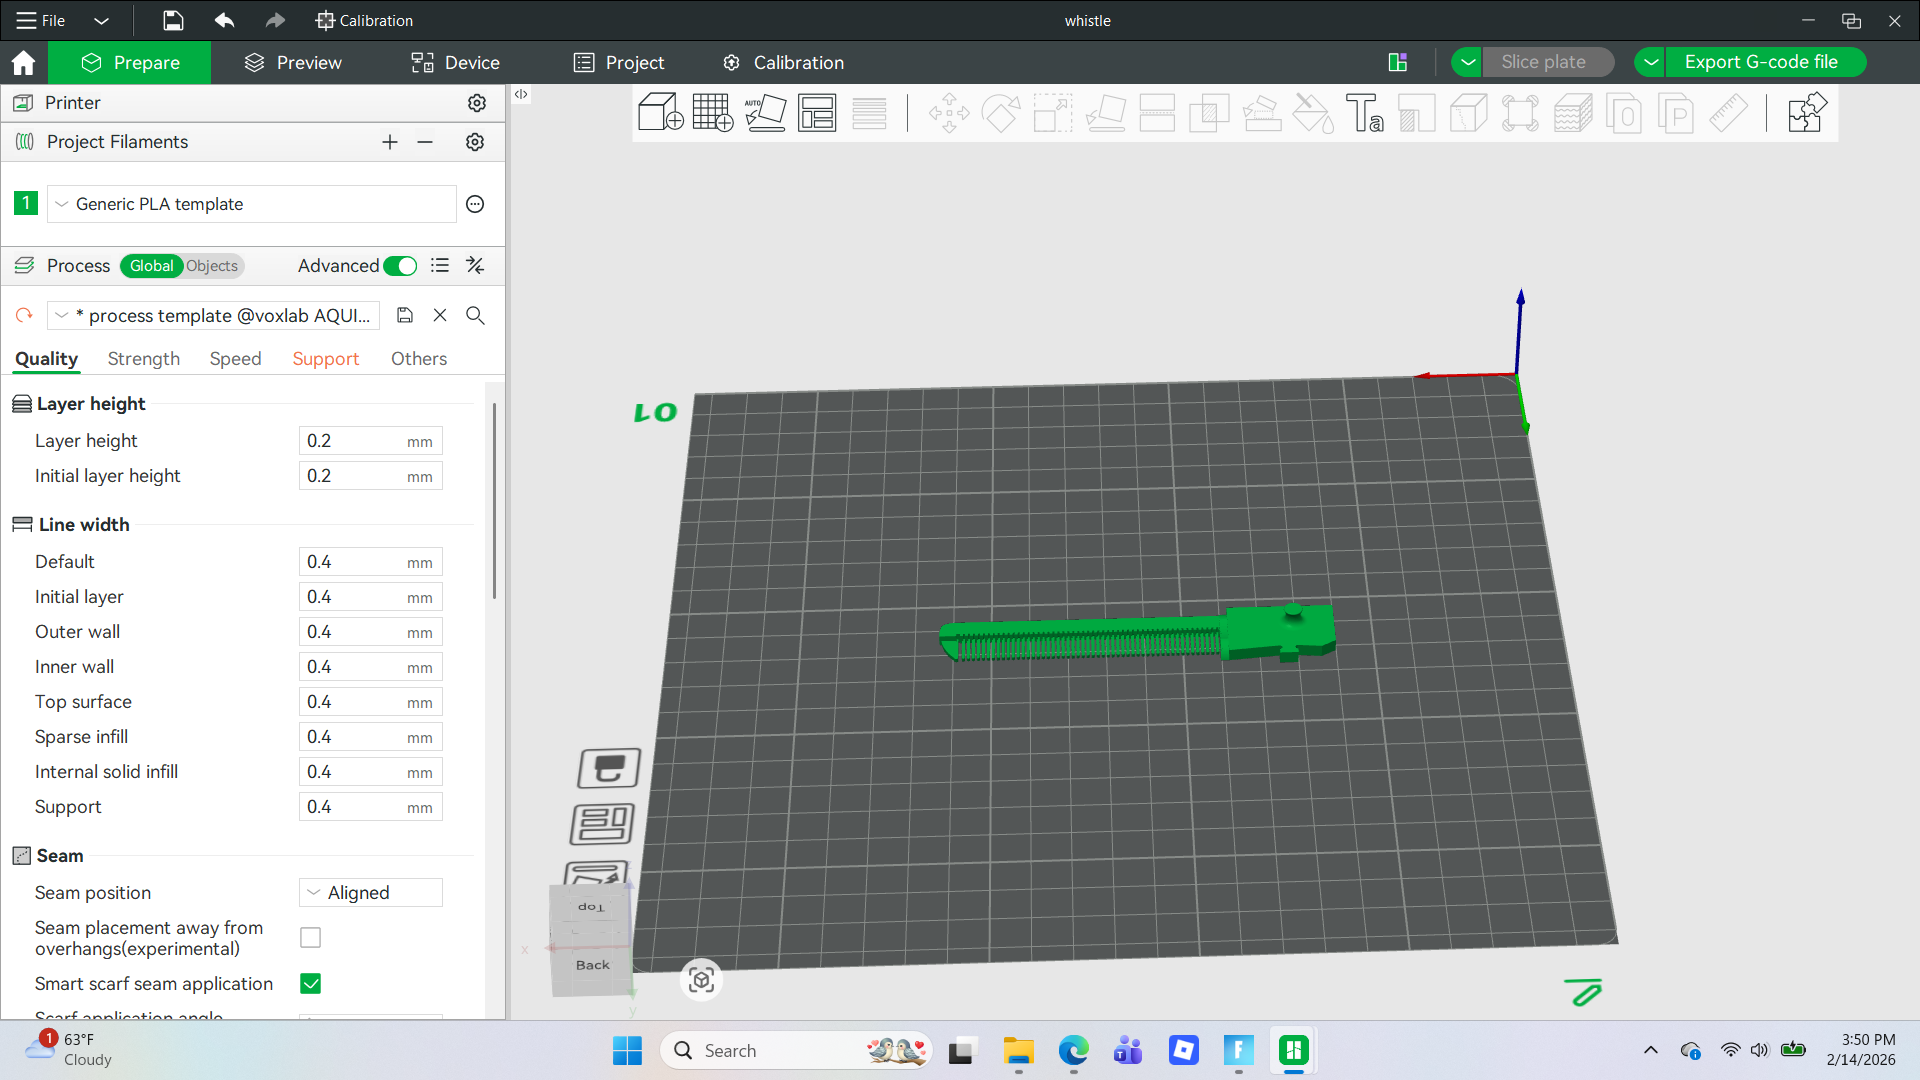Click the Add cube primitive icon
The image size is (1920, 1080).
(660, 112)
